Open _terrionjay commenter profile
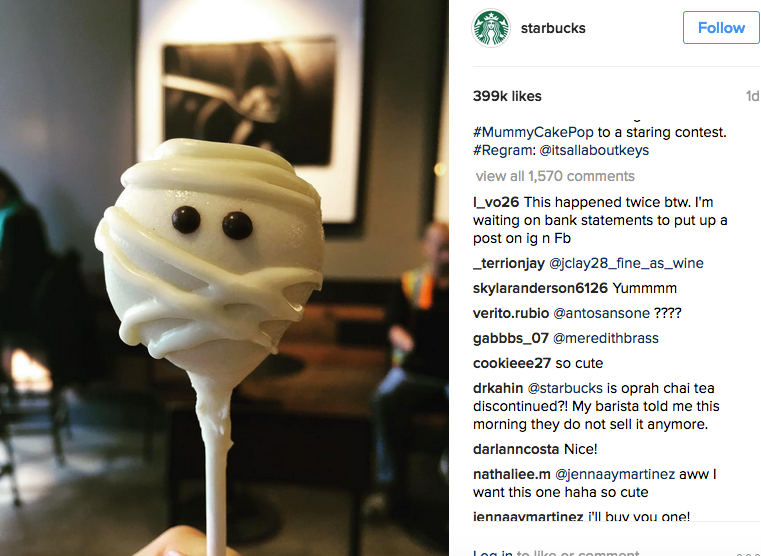Image resolution: width=761 pixels, height=556 pixels. point(509,263)
